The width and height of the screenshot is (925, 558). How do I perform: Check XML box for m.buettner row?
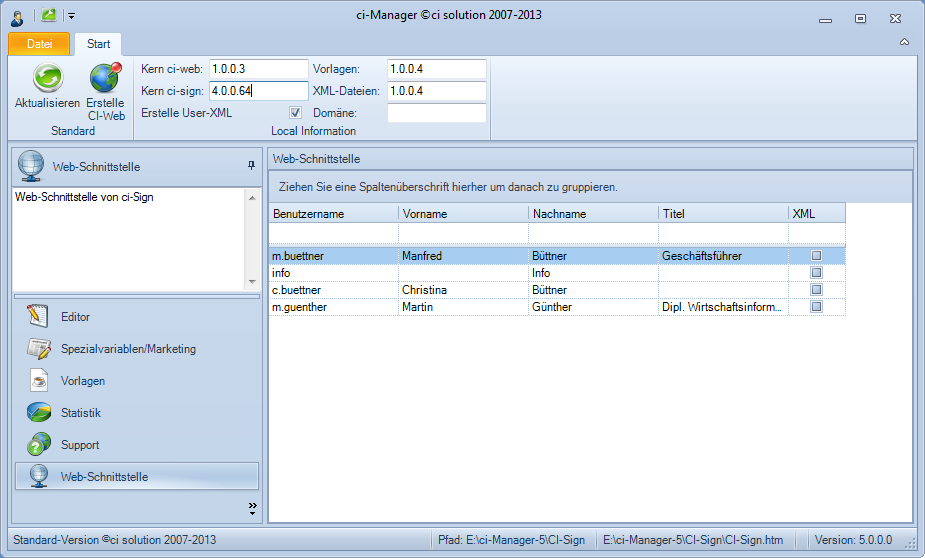pyautogui.click(x=816, y=256)
